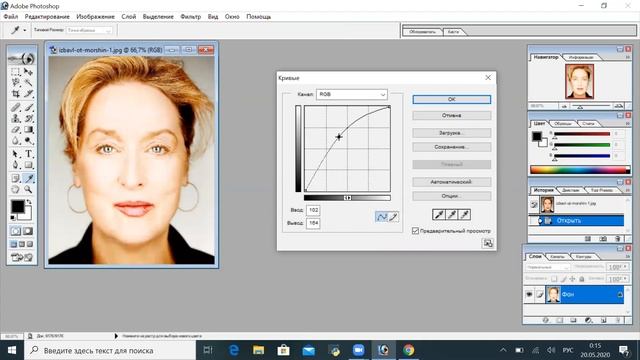This screenshot has height=360, width=640.
Task: Switch foreground and background colors arrow
Action: click(29, 202)
